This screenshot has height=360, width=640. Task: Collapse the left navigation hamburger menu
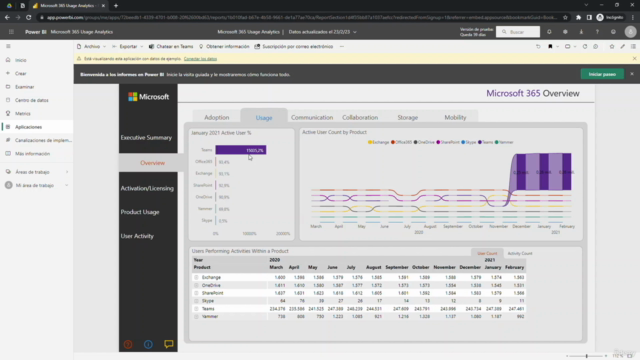[8, 47]
